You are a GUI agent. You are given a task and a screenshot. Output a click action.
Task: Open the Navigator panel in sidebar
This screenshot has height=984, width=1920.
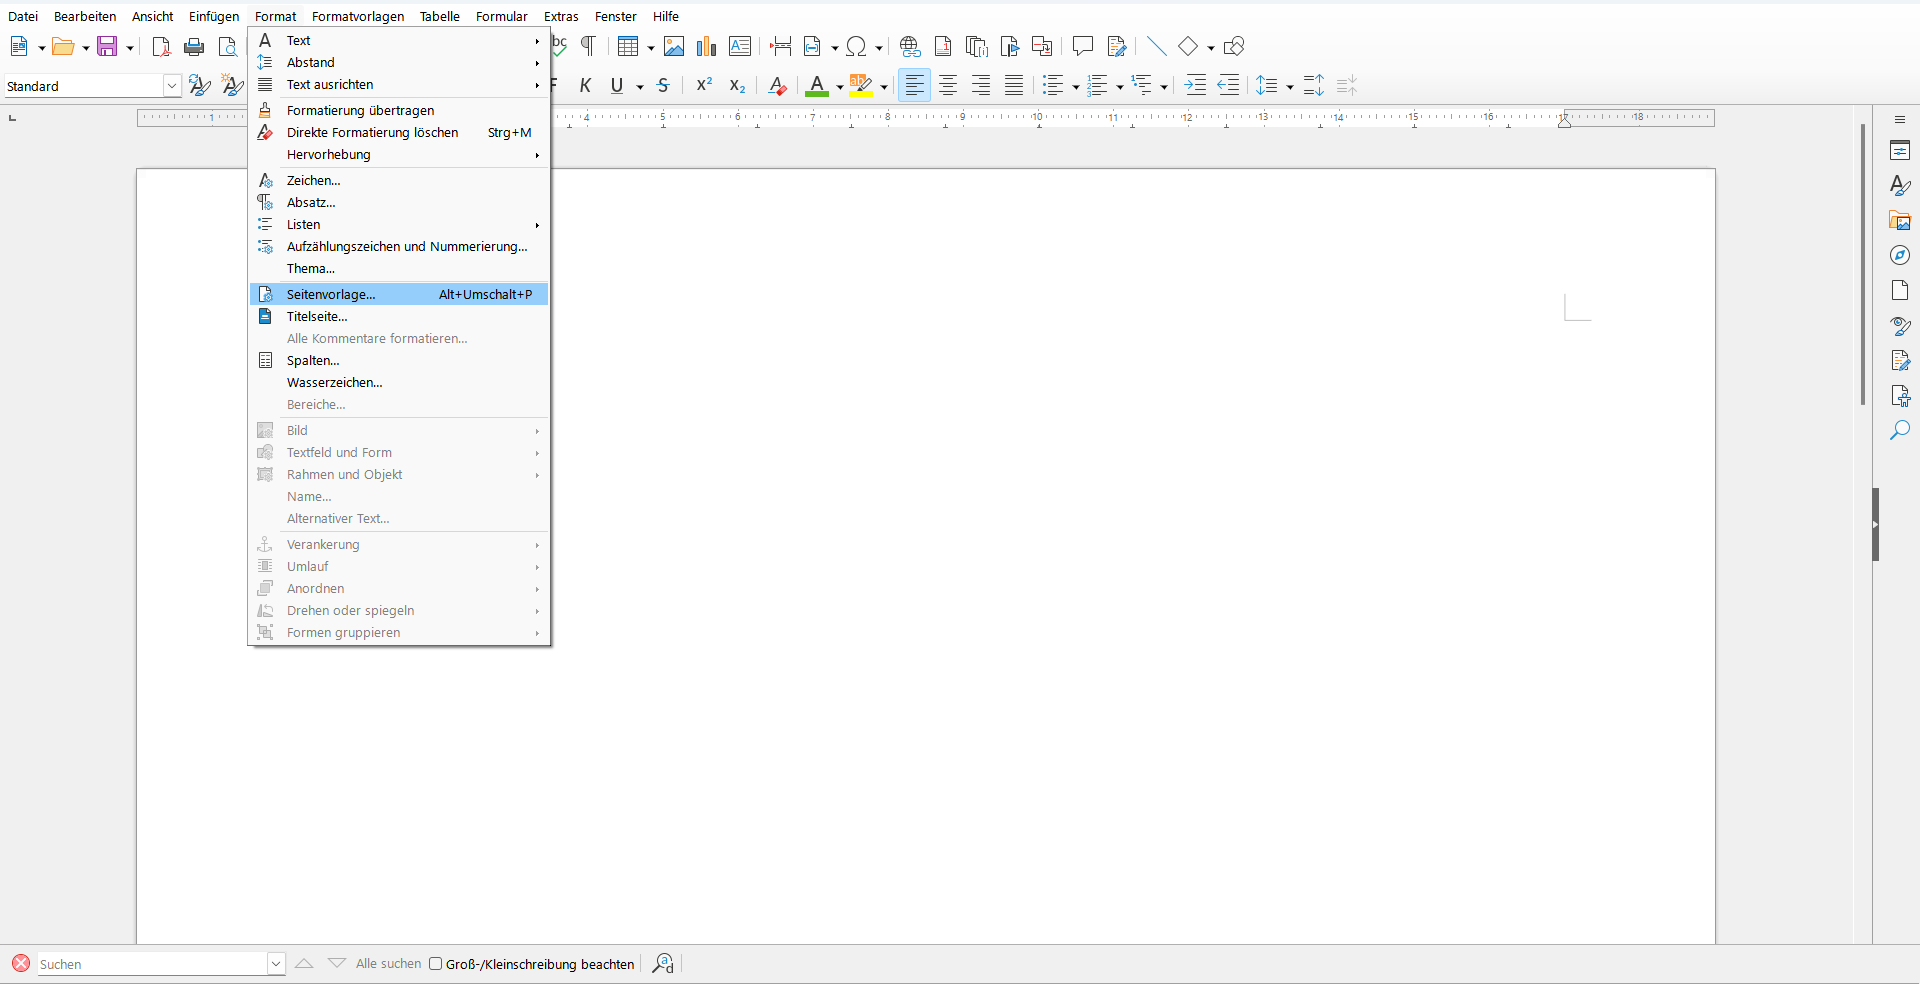[1900, 256]
